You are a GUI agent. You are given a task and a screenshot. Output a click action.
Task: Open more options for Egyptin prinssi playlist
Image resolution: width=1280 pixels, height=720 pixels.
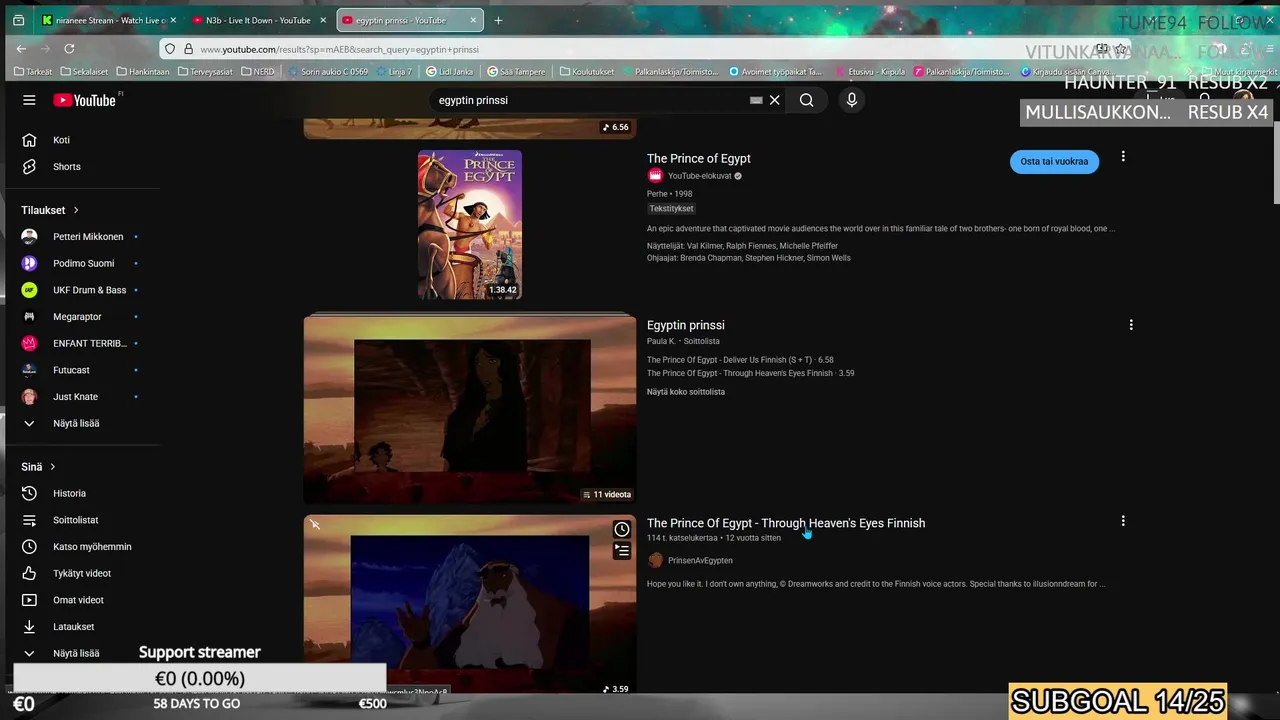(x=1131, y=325)
